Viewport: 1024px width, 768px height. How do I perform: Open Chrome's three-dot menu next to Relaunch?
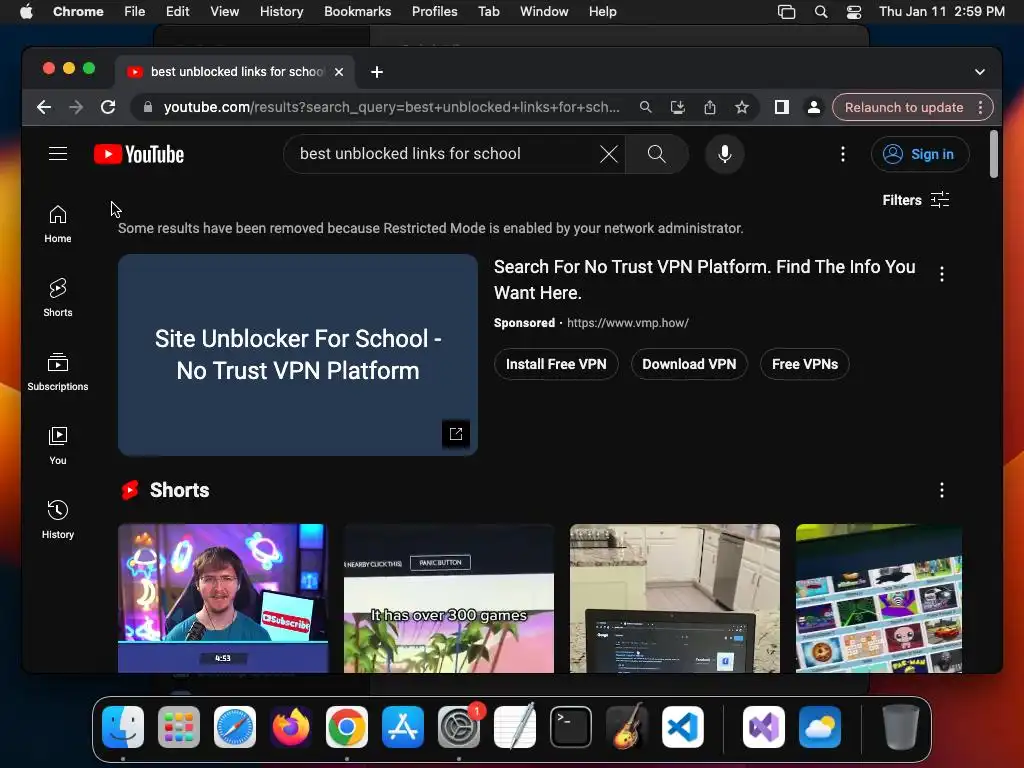(980, 107)
